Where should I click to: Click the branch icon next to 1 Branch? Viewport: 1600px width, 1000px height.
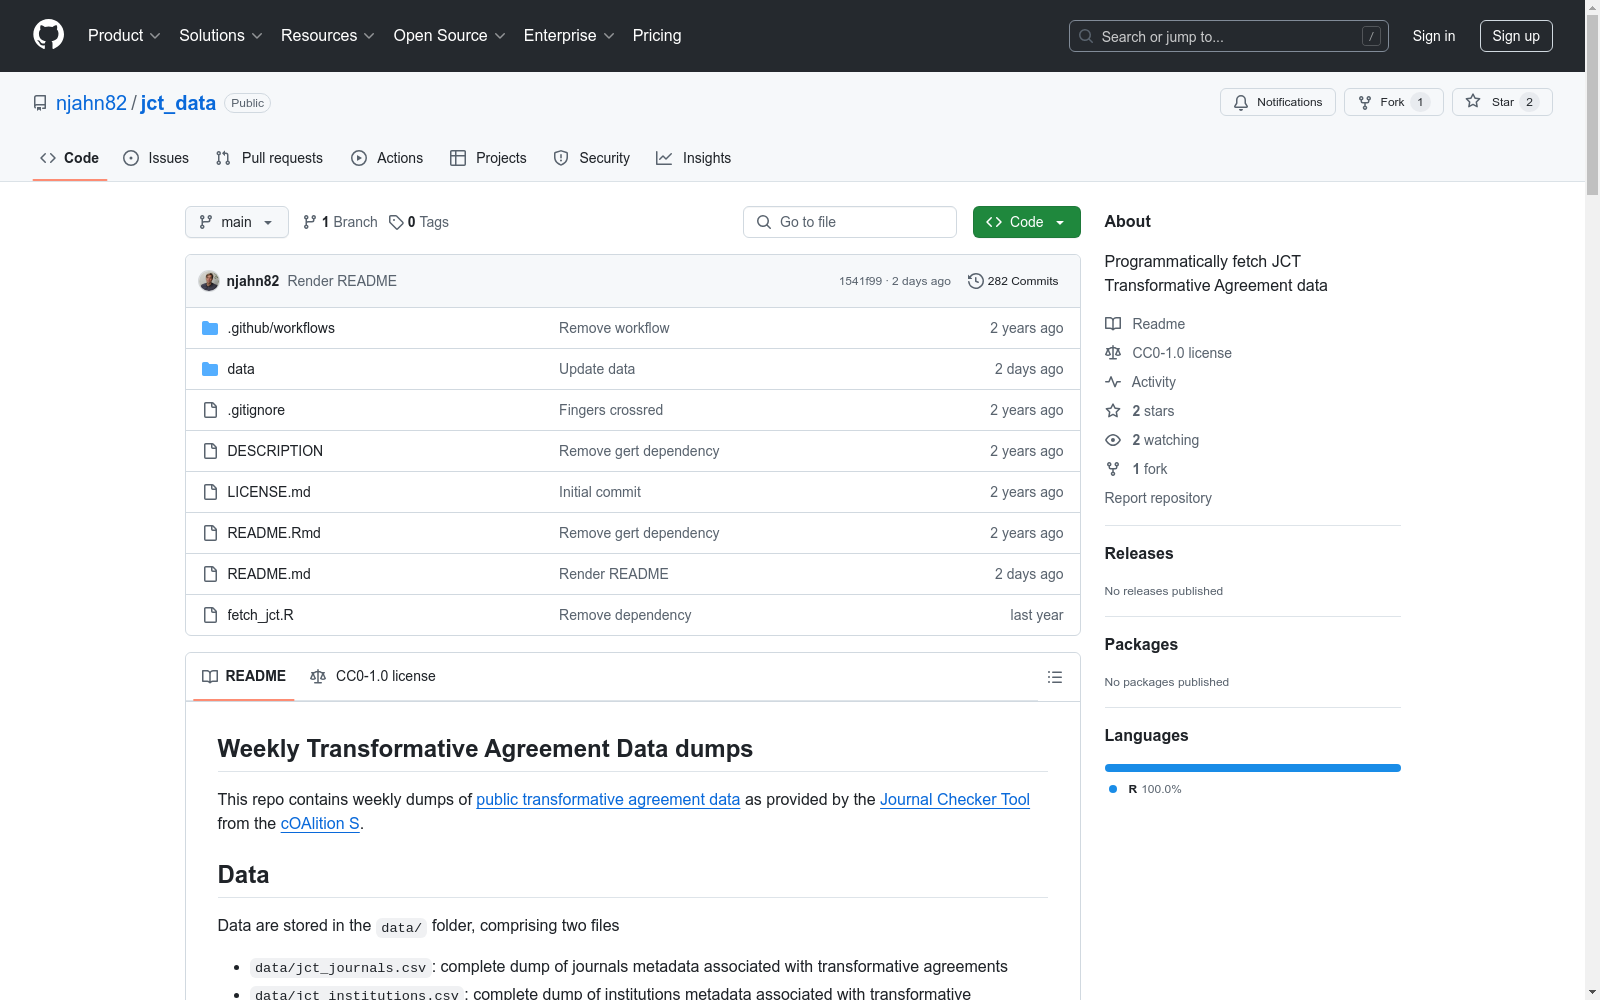[310, 222]
